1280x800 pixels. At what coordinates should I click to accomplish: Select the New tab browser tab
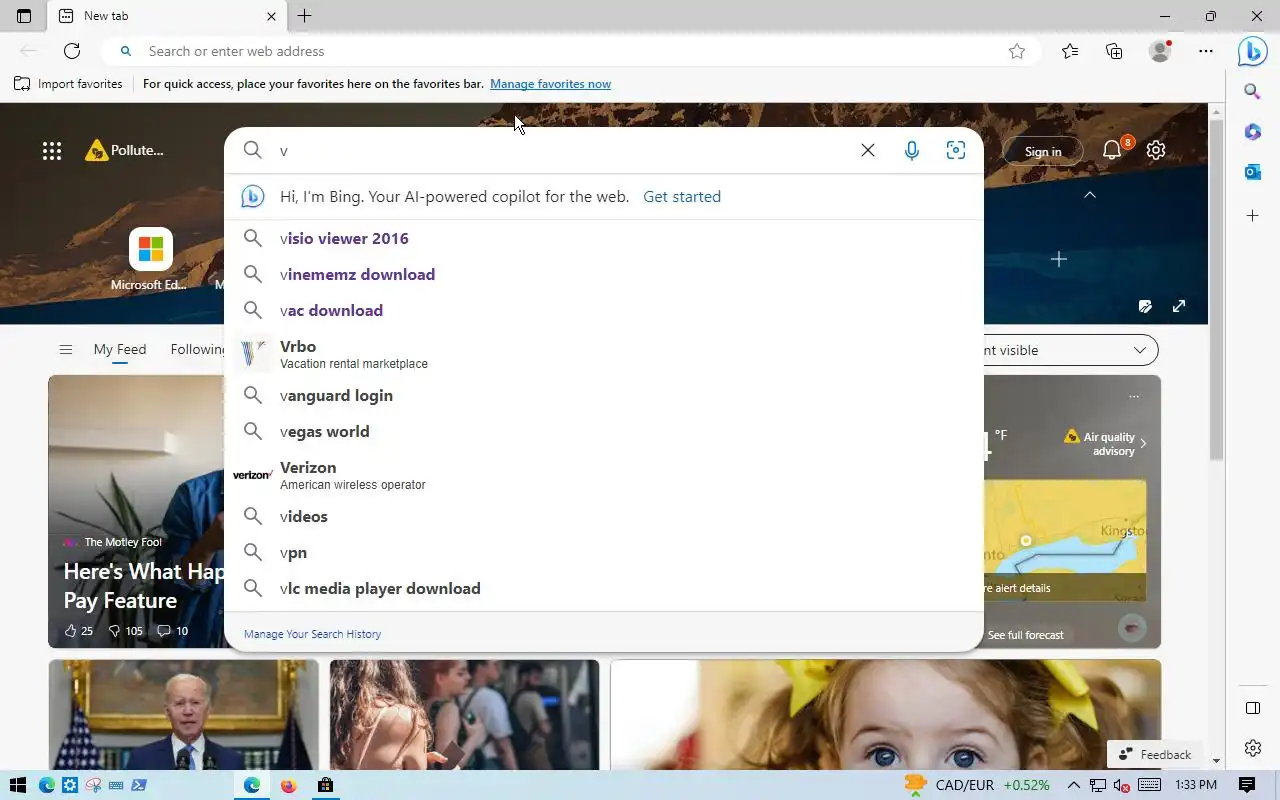click(x=169, y=16)
